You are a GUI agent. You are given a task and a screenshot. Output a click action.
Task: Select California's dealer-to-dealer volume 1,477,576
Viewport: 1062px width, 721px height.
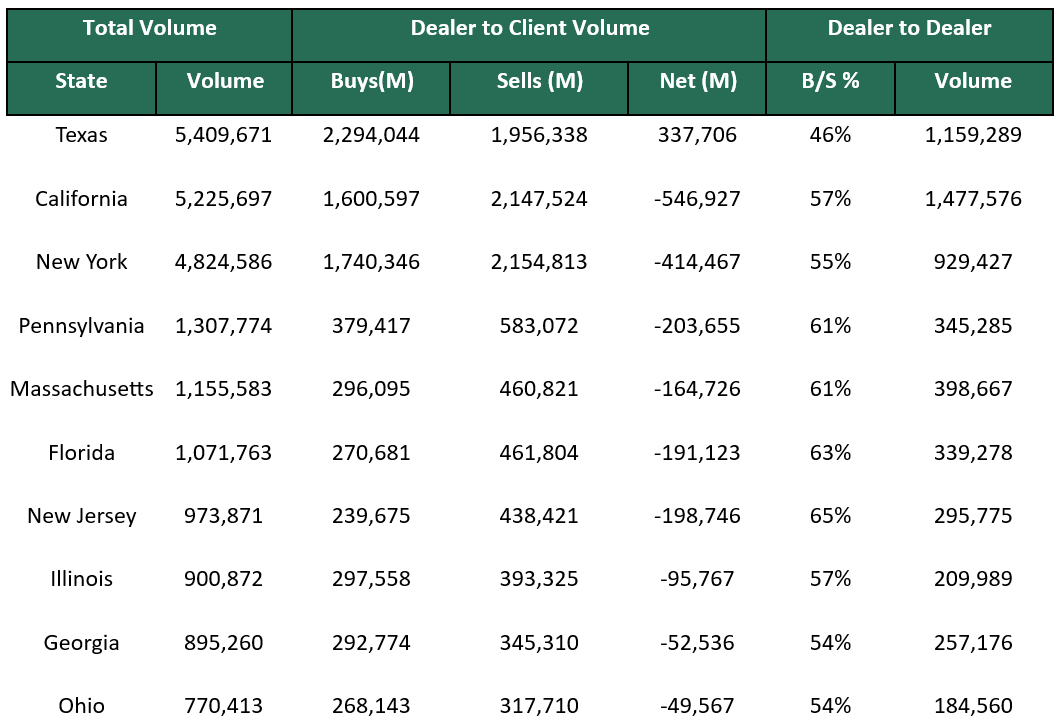click(973, 199)
